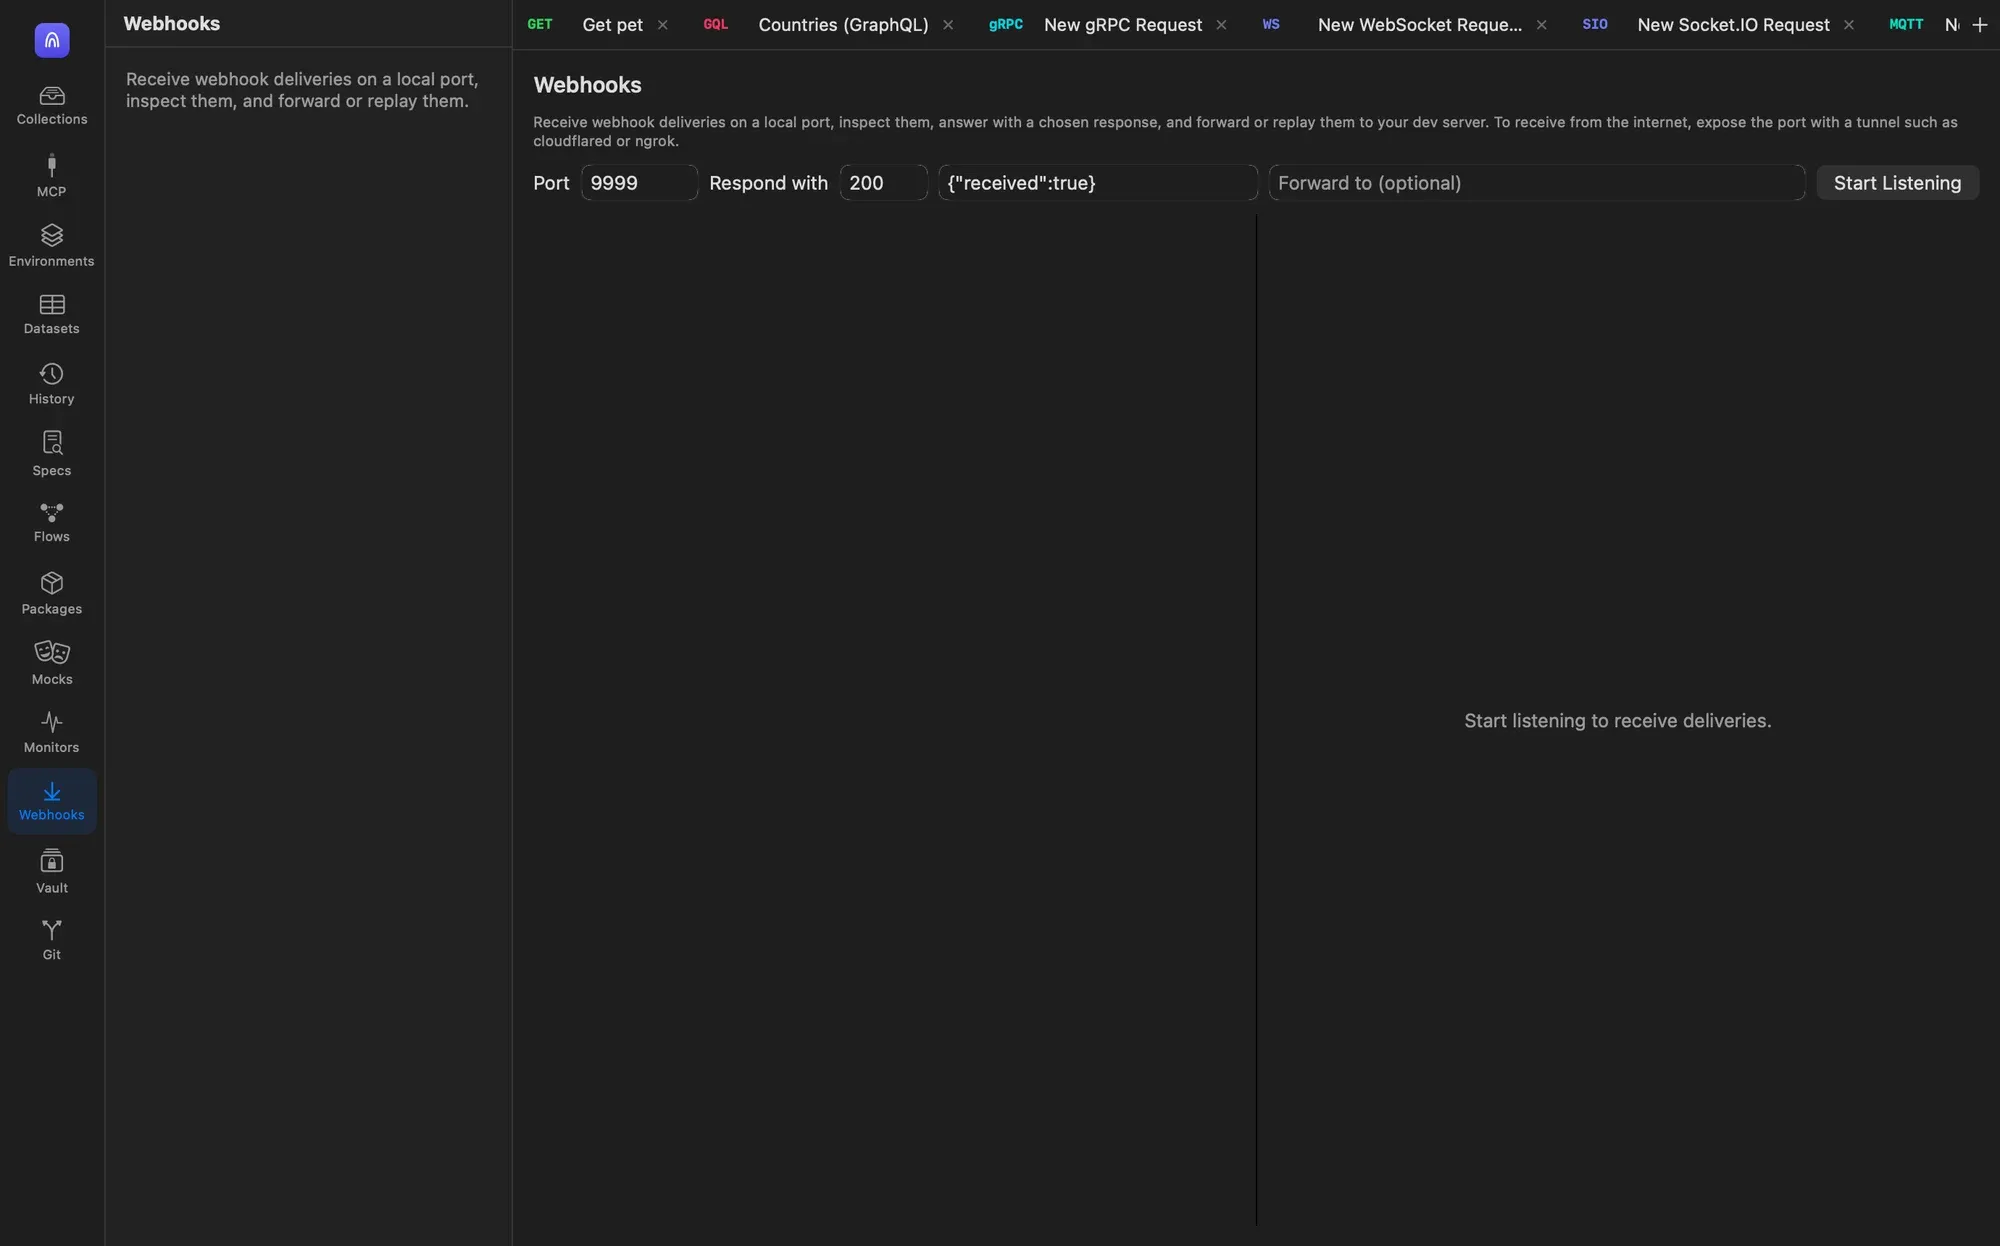Click the Start Listening button
Viewport: 2000px width, 1246px height.
pyautogui.click(x=1897, y=183)
